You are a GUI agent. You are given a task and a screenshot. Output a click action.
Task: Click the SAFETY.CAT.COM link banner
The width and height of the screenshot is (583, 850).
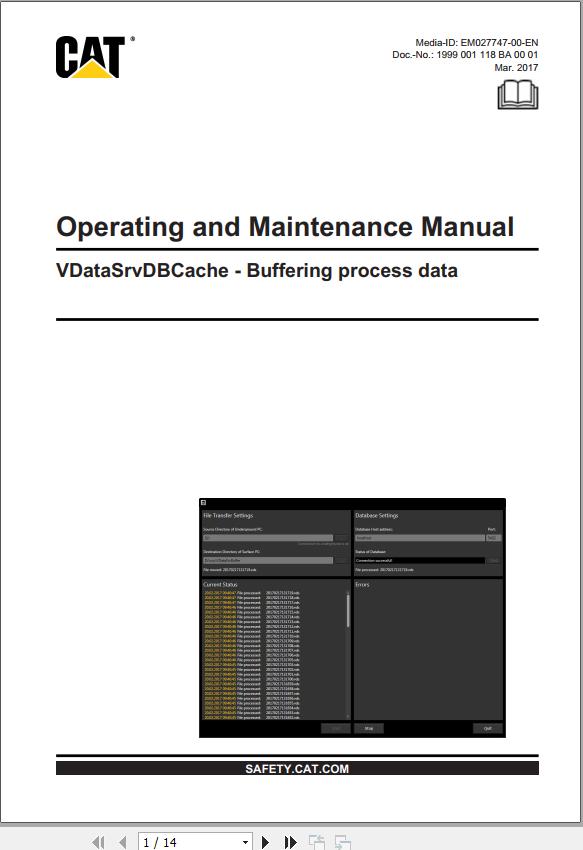297,768
